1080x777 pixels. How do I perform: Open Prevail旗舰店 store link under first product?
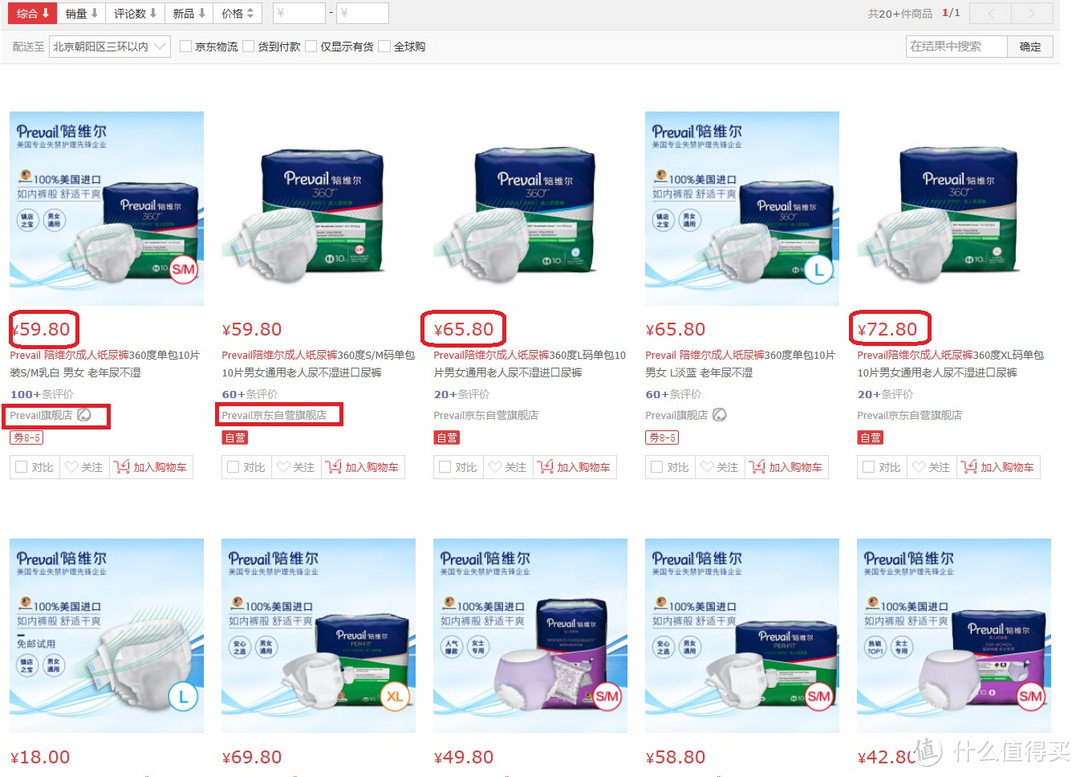[x=41, y=415]
